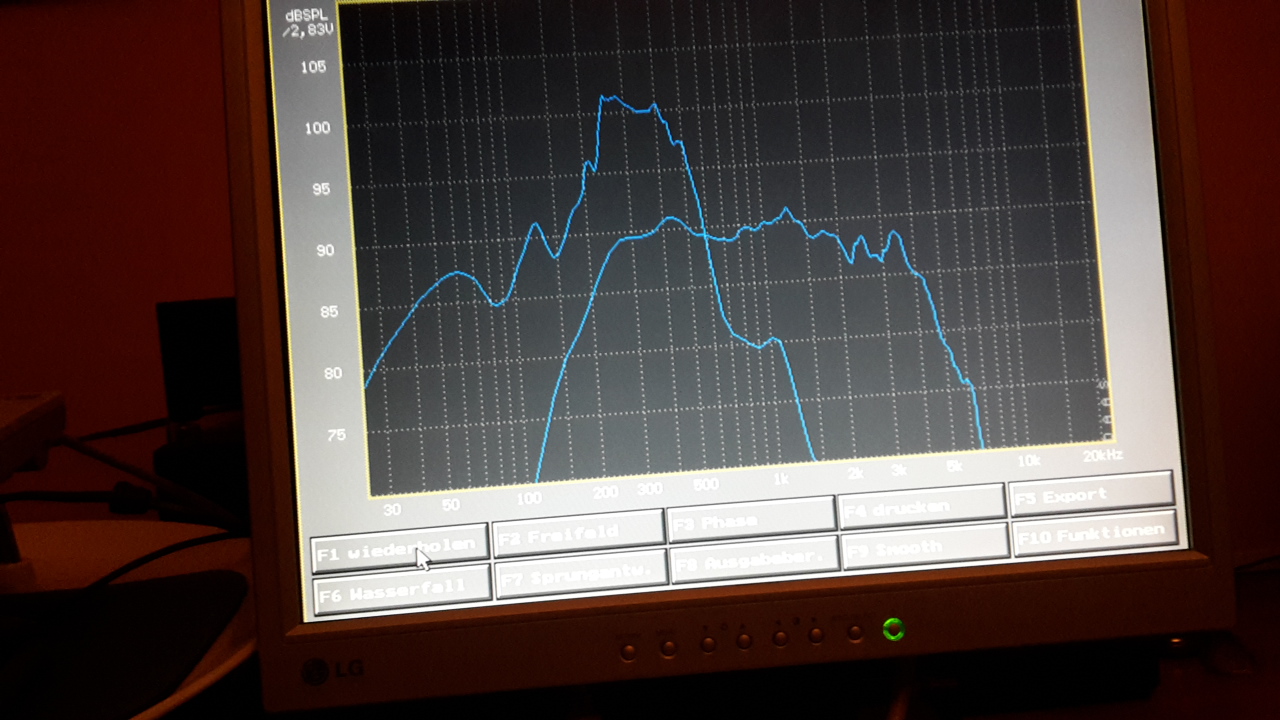
Task: Apply F9 Smooth to the curve
Action: (x=925, y=545)
